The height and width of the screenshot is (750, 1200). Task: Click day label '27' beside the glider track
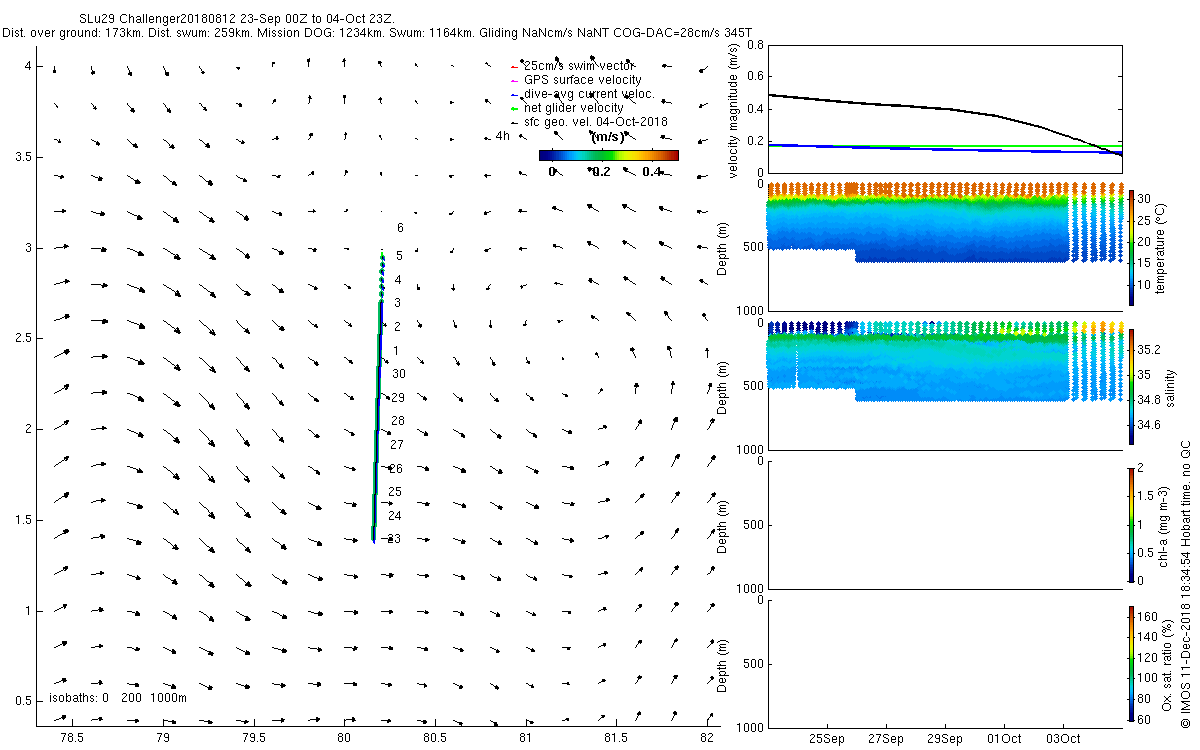point(396,445)
